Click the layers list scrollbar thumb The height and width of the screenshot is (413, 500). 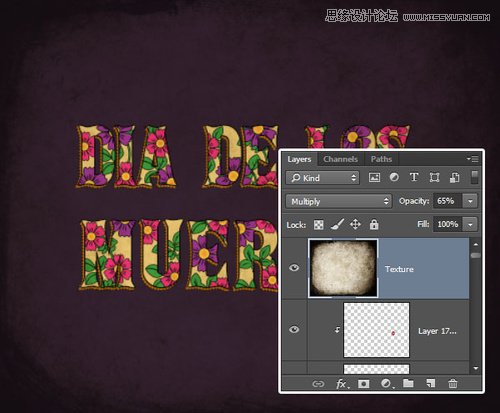click(x=476, y=255)
